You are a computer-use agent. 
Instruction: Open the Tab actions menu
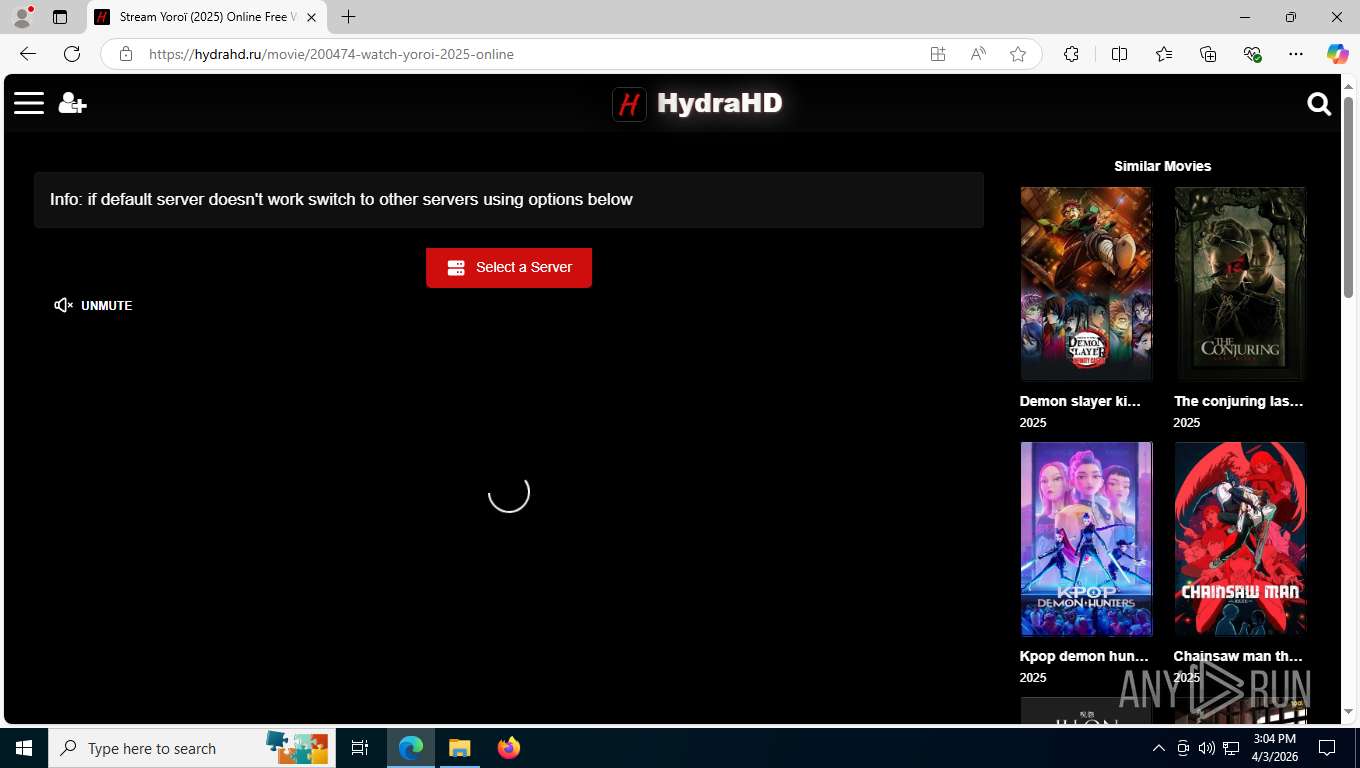coord(60,17)
